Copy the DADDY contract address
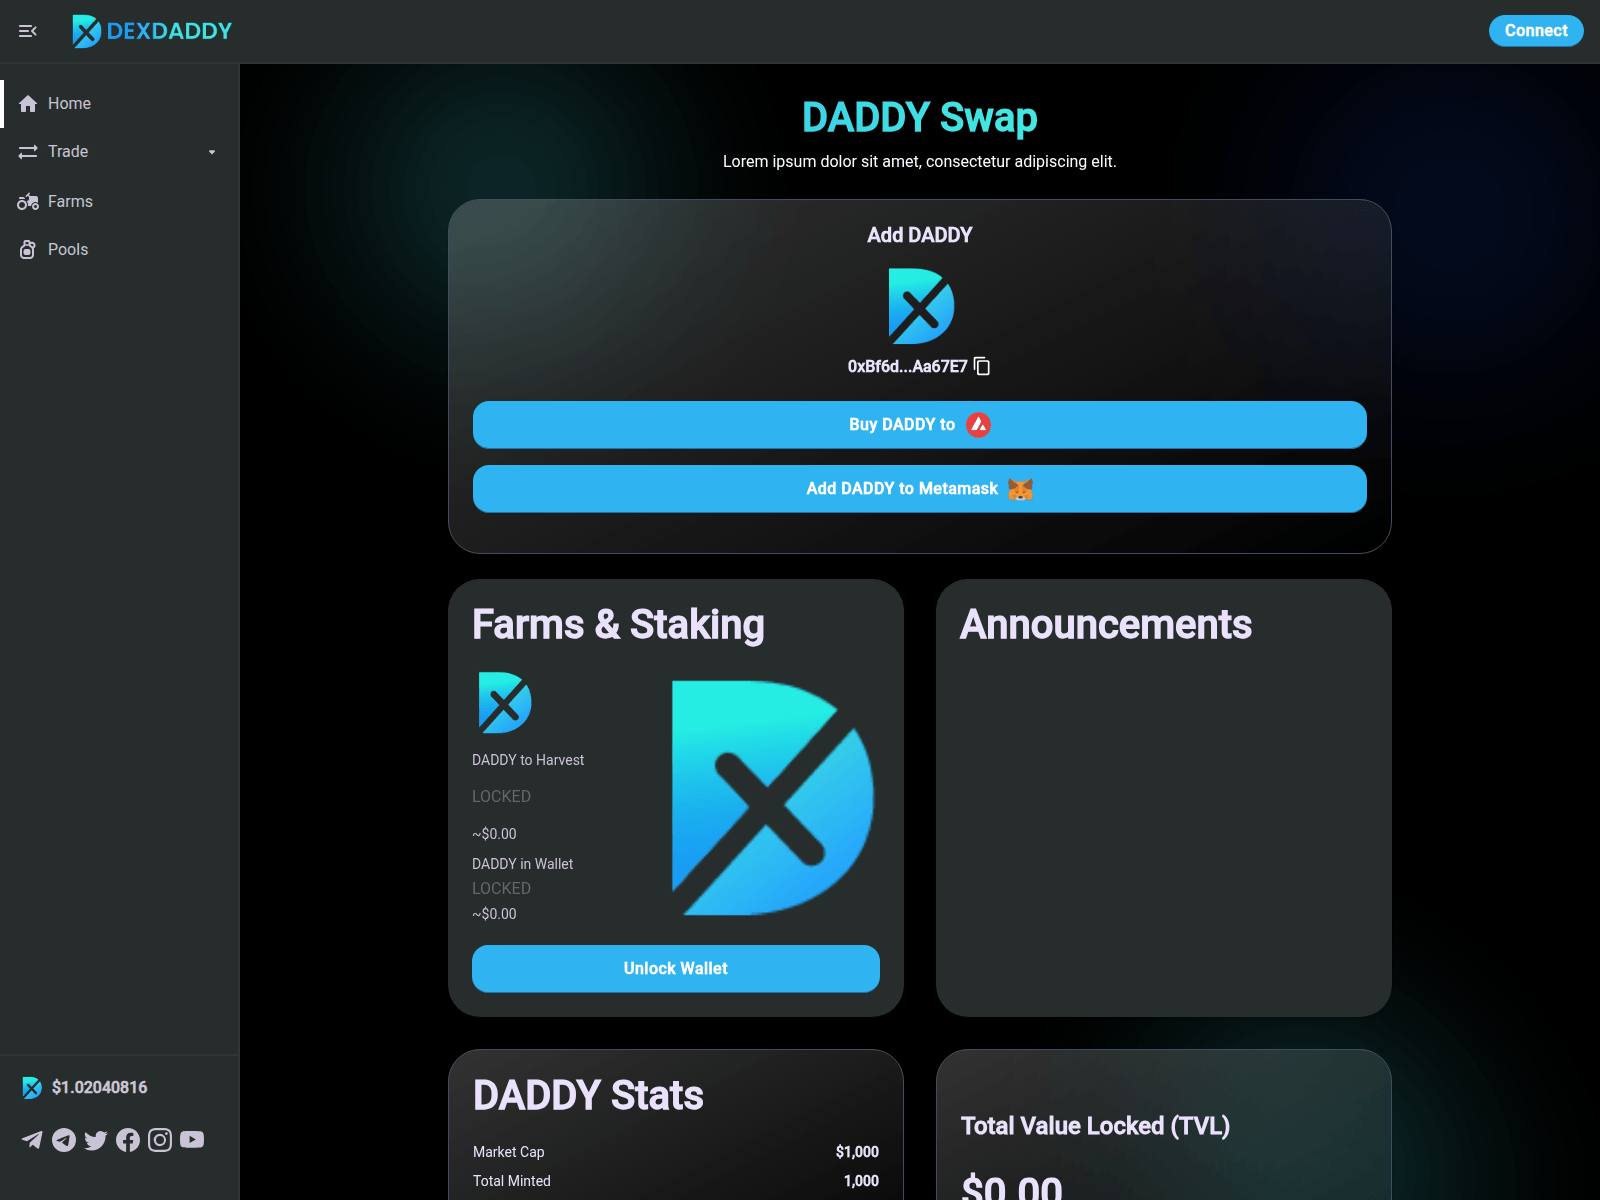 pos(981,366)
